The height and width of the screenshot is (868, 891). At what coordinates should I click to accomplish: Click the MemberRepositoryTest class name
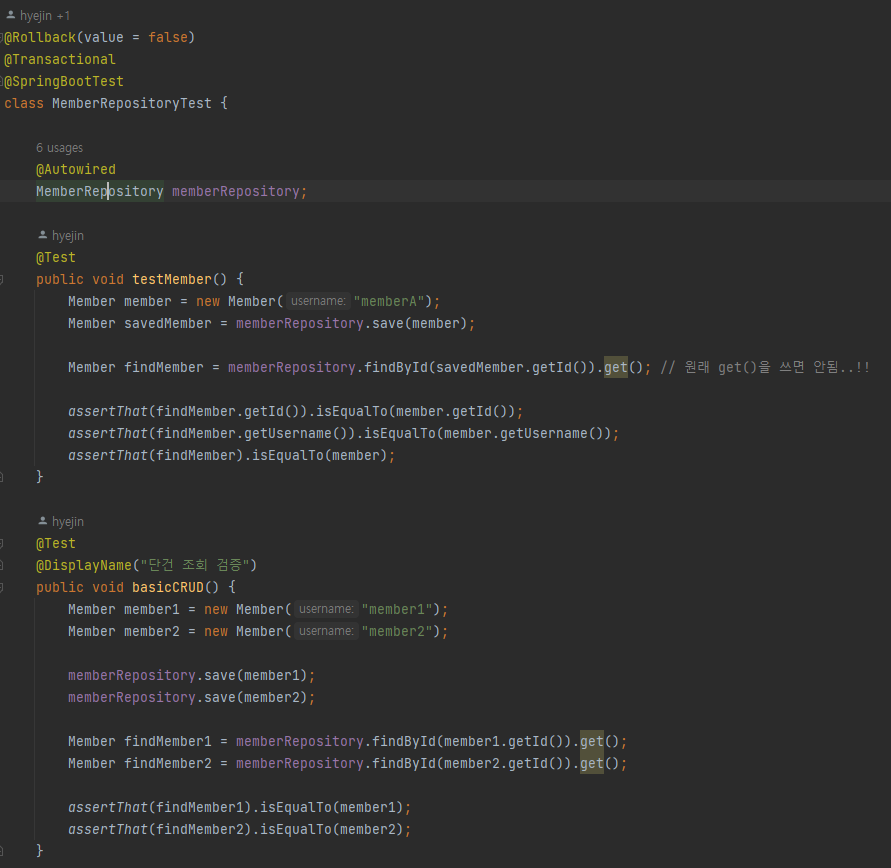coord(132,103)
